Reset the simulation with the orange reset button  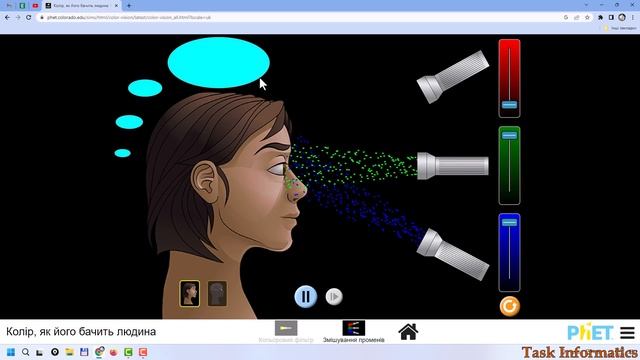[x=509, y=306]
